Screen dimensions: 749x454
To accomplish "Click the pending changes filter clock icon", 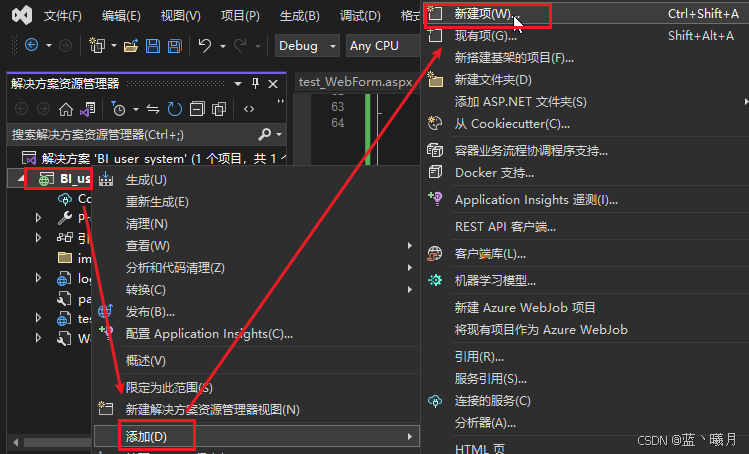I will click(x=118, y=109).
